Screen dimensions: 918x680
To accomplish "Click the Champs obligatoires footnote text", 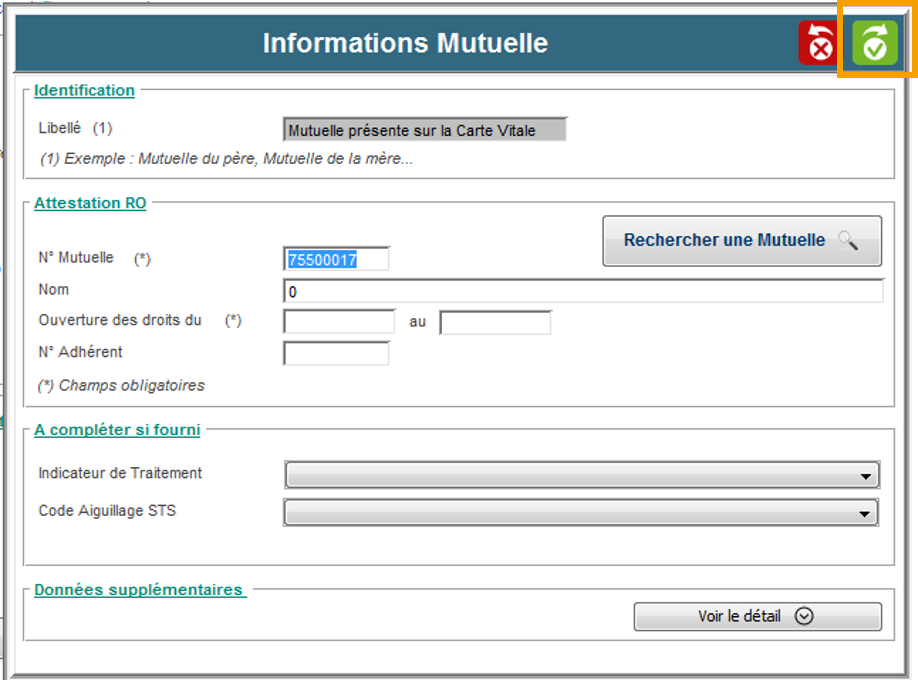I will pos(121,385).
